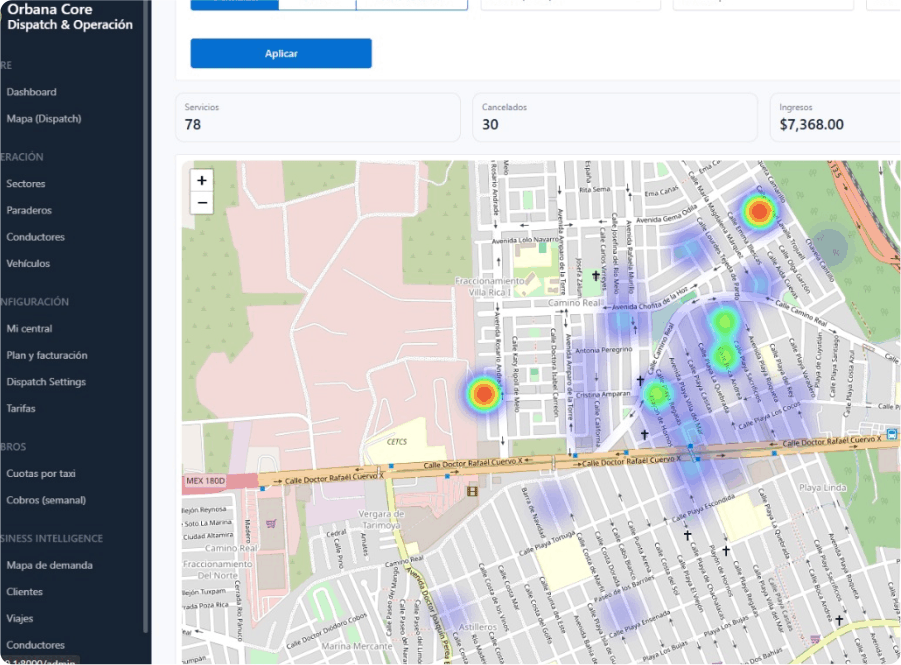Open the Sectores section
The width and height of the screenshot is (901, 665).
pos(26,184)
